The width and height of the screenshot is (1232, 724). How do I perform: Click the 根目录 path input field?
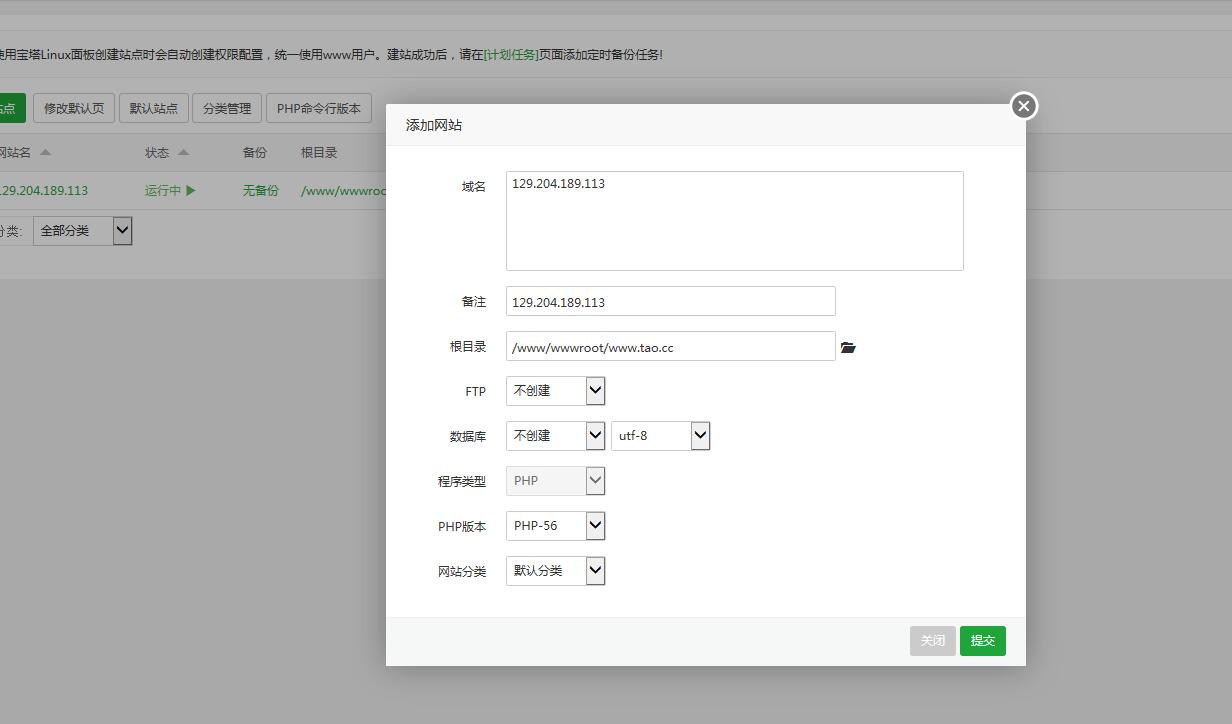pyautogui.click(x=670, y=347)
